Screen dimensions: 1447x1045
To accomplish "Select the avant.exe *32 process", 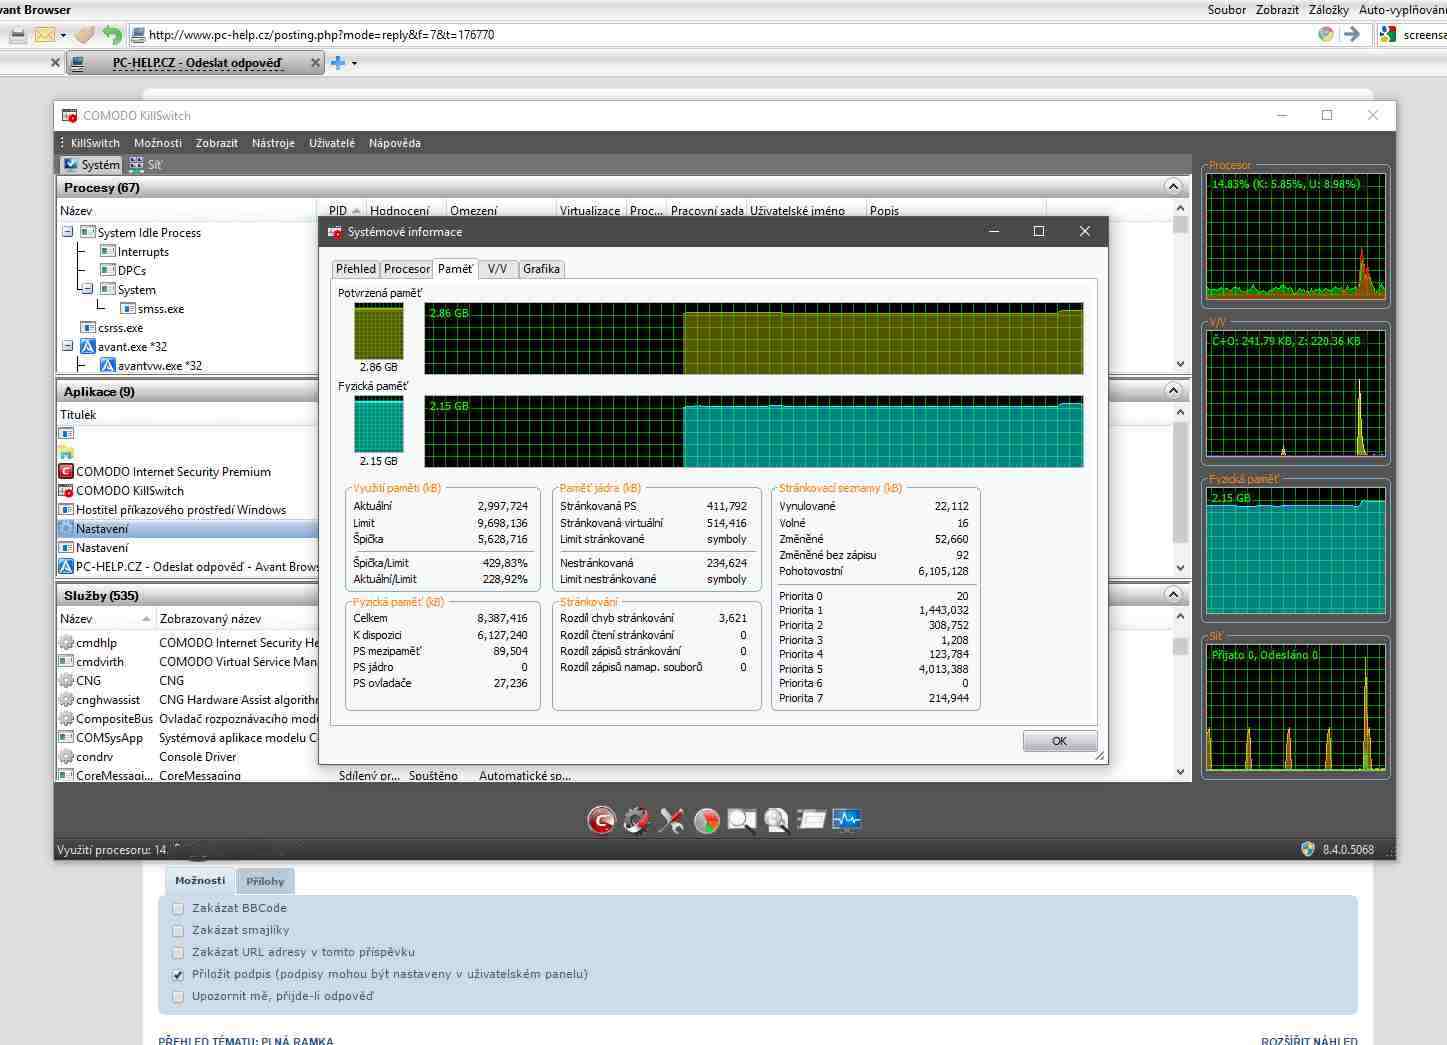I will tap(132, 347).
